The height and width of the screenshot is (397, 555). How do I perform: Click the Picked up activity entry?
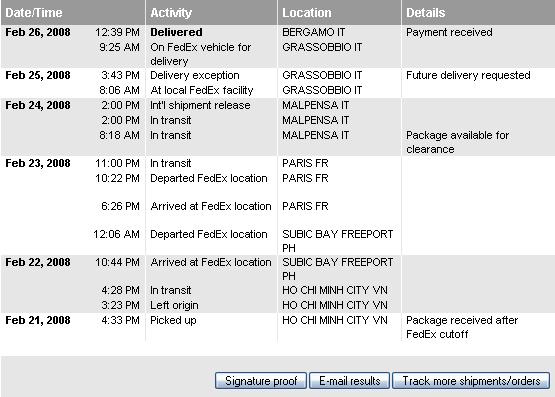[173, 321]
